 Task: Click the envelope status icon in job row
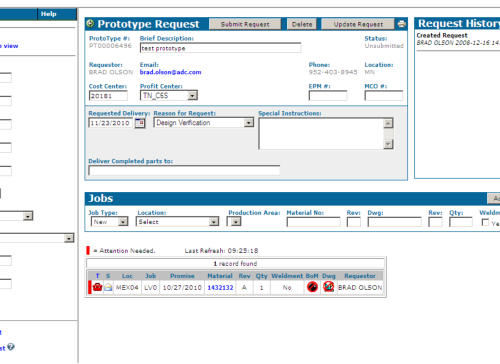click(108, 287)
